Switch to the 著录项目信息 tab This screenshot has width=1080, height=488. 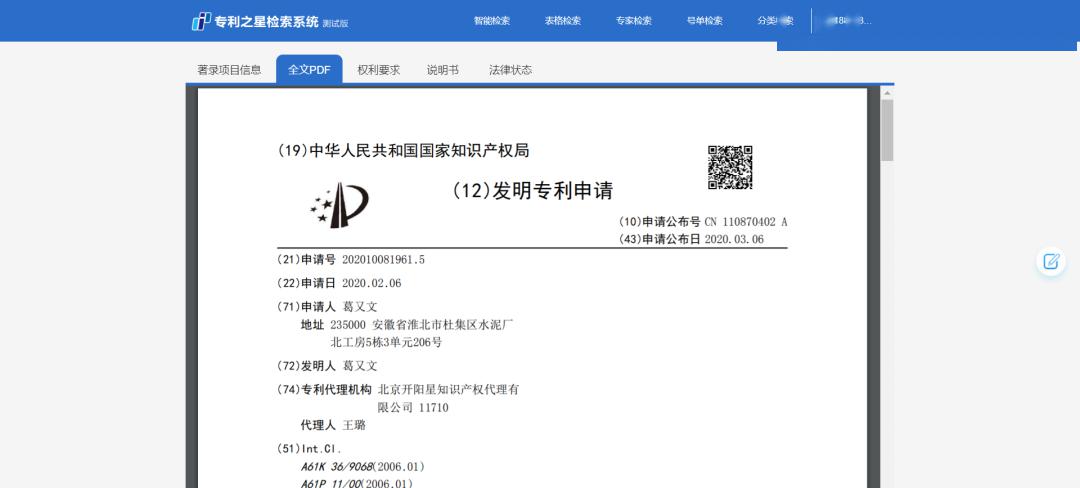click(229, 70)
